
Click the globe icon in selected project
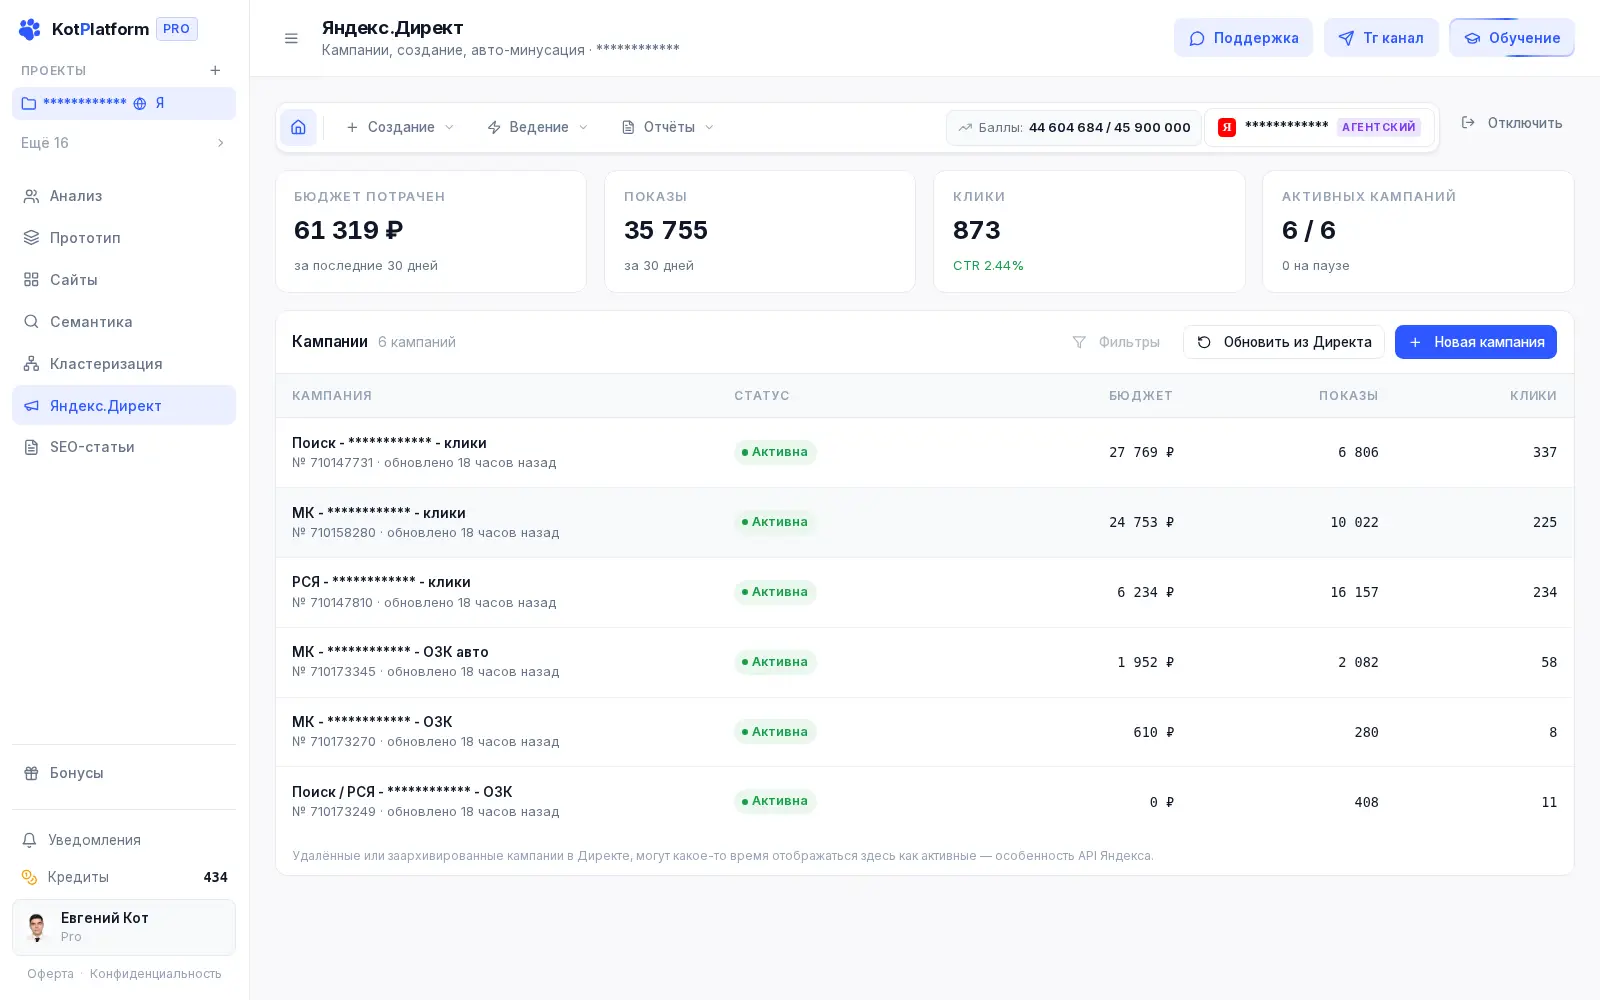tap(140, 103)
